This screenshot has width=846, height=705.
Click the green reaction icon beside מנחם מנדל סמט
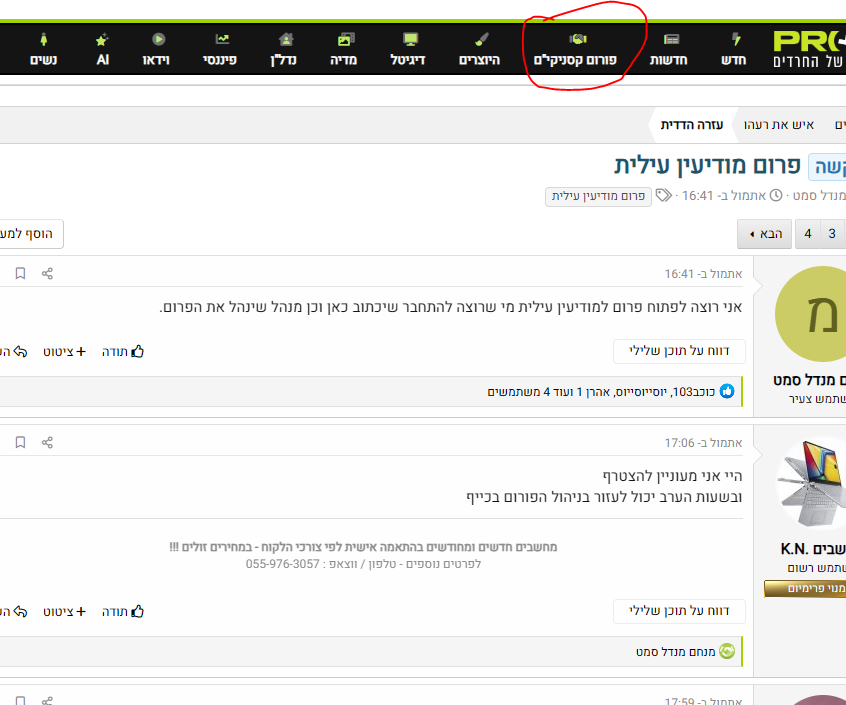click(727, 652)
